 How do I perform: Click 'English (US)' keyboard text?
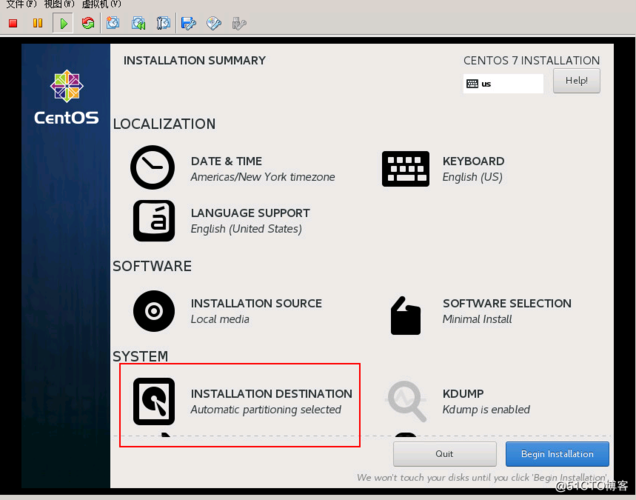(473, 177)
